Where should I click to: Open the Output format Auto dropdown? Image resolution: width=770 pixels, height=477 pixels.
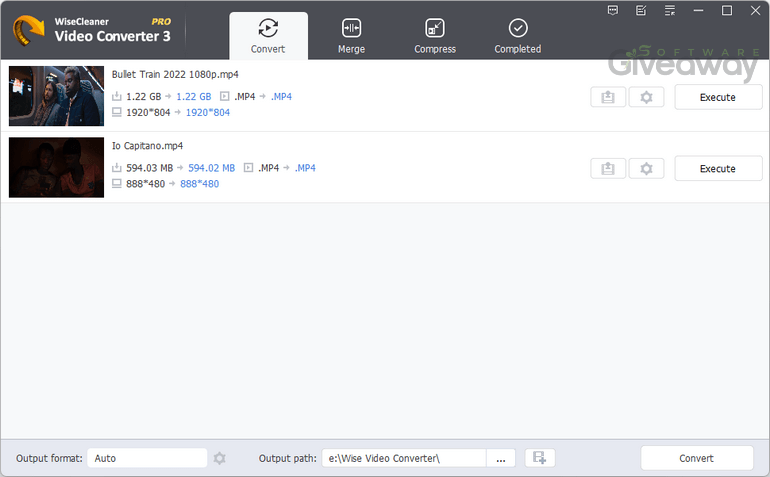(x=147, y=458)
